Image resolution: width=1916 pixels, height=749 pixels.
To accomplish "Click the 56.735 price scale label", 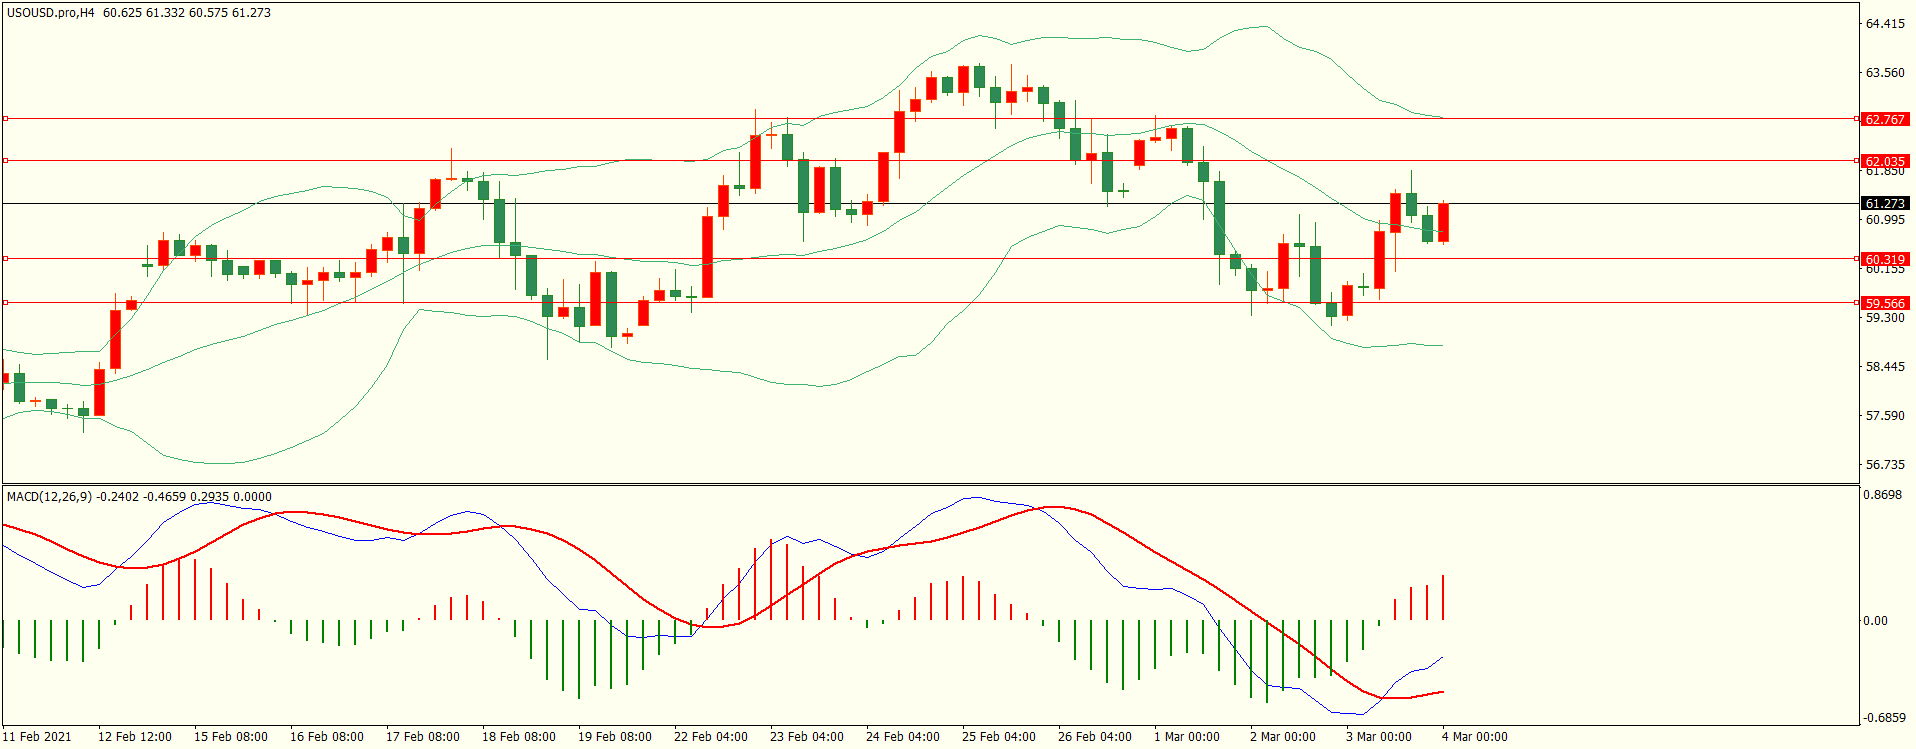I will pyautogui.click(x=1885, y=465).
